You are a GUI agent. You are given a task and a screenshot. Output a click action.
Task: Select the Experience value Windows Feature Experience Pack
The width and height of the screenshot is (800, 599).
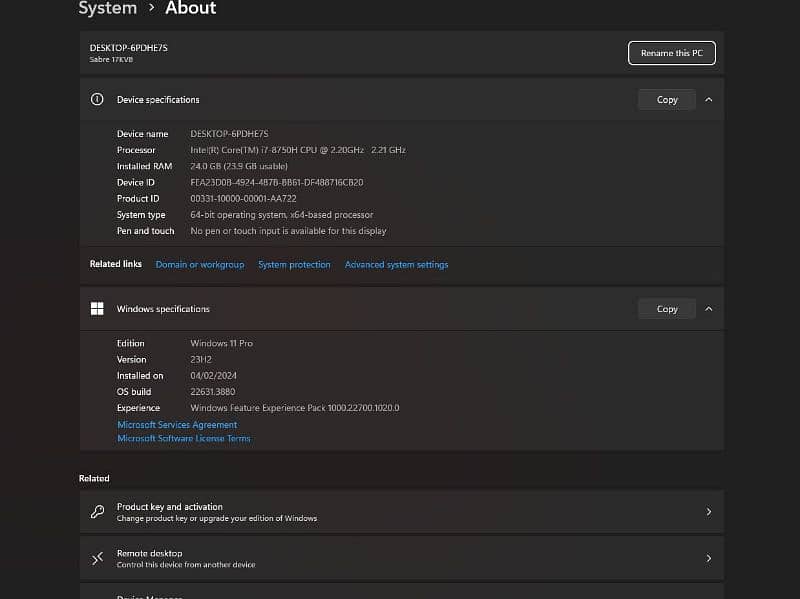point(295,408)
